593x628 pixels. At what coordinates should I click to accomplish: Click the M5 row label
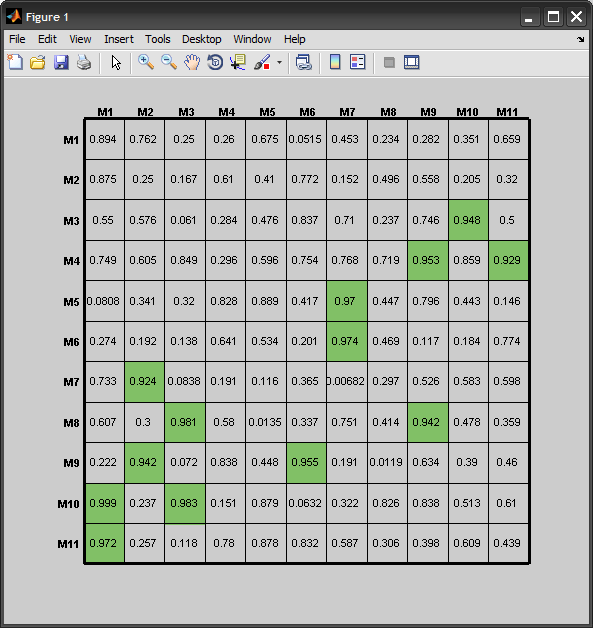tap(71, 302)
